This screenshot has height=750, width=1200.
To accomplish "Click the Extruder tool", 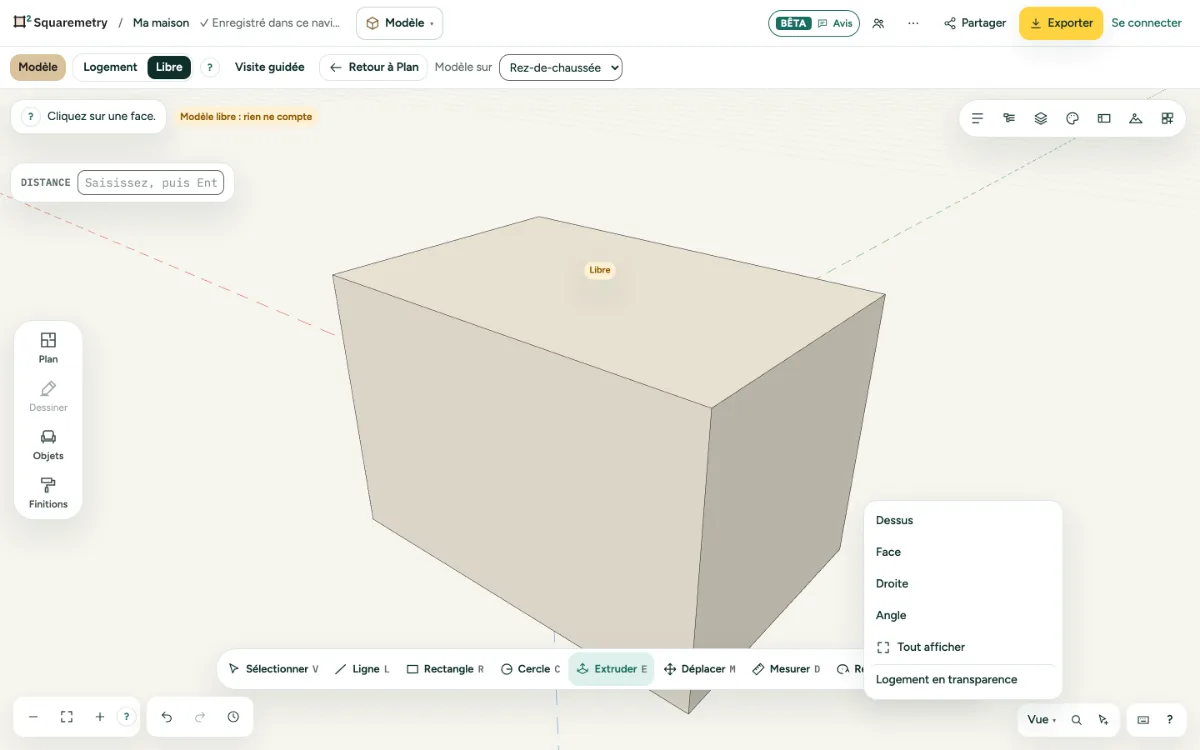I will coord(611,669).
